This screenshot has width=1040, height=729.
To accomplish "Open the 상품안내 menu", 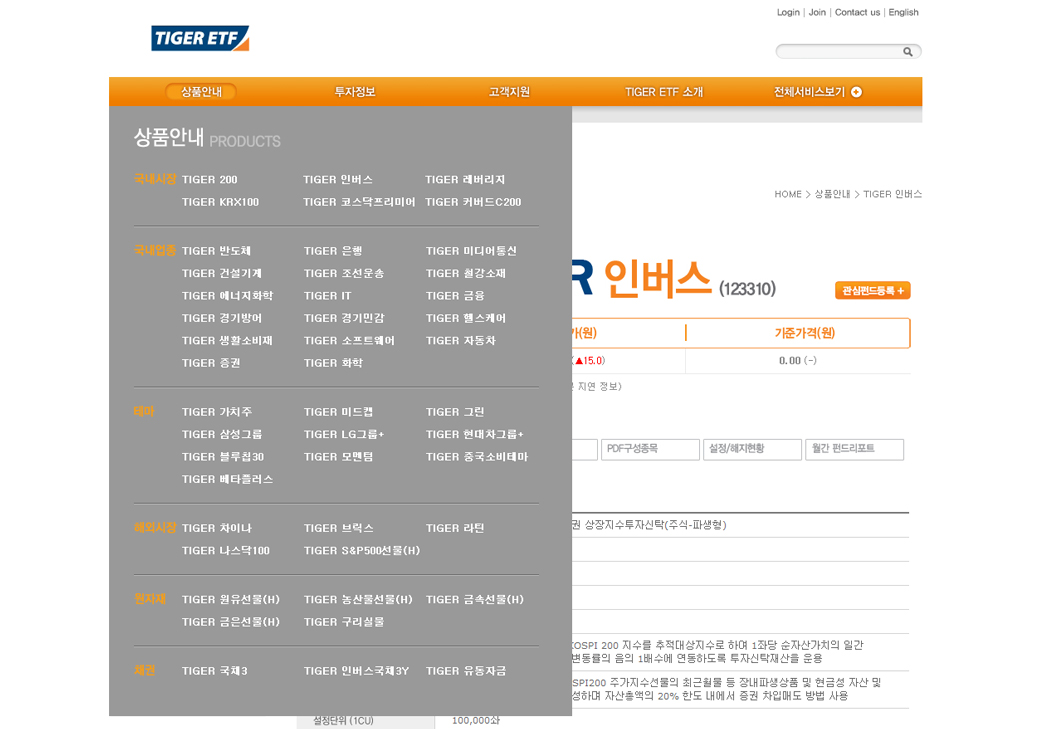I will (x=201, y=92).
